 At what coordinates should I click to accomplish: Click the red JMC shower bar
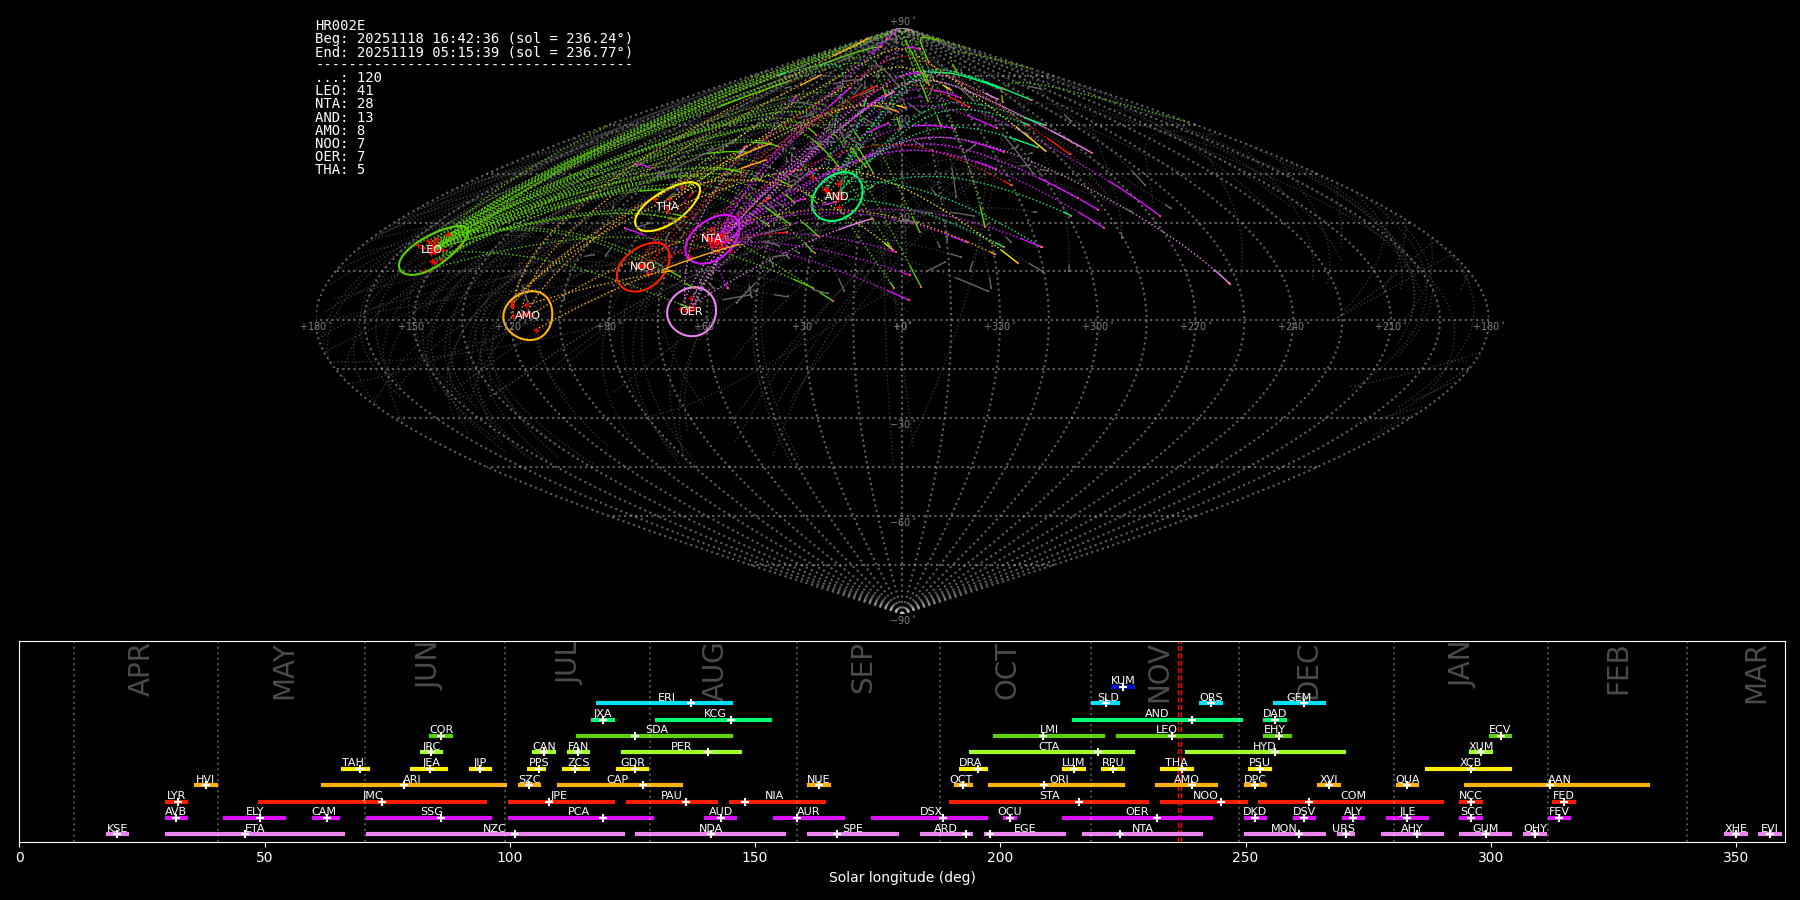(x=372, y=801)
